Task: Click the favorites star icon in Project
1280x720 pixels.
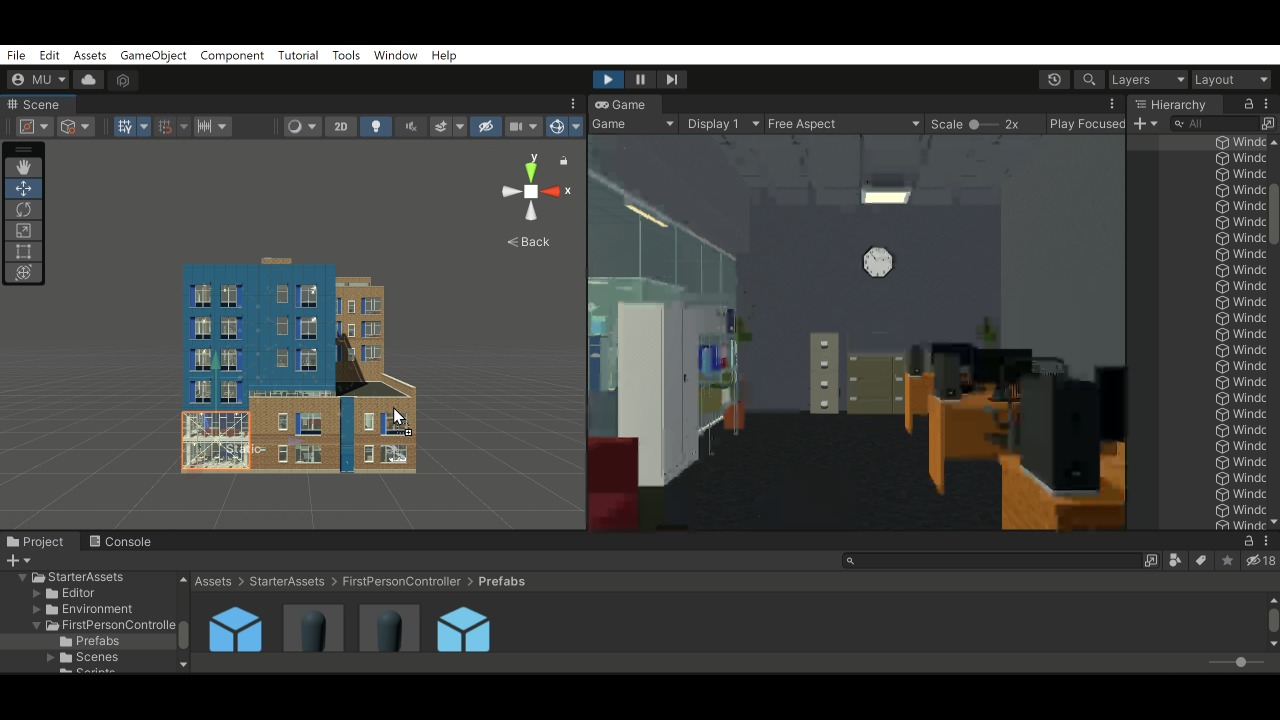Action: (x=1227, y=560)
